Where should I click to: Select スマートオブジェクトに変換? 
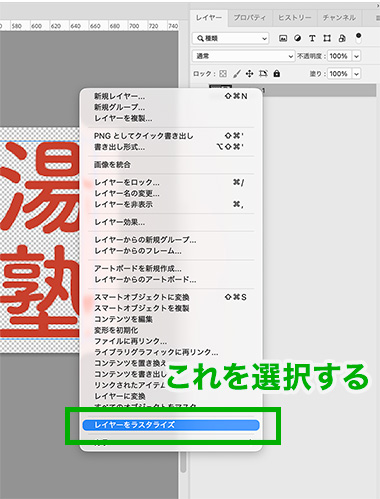pos(170,297)
